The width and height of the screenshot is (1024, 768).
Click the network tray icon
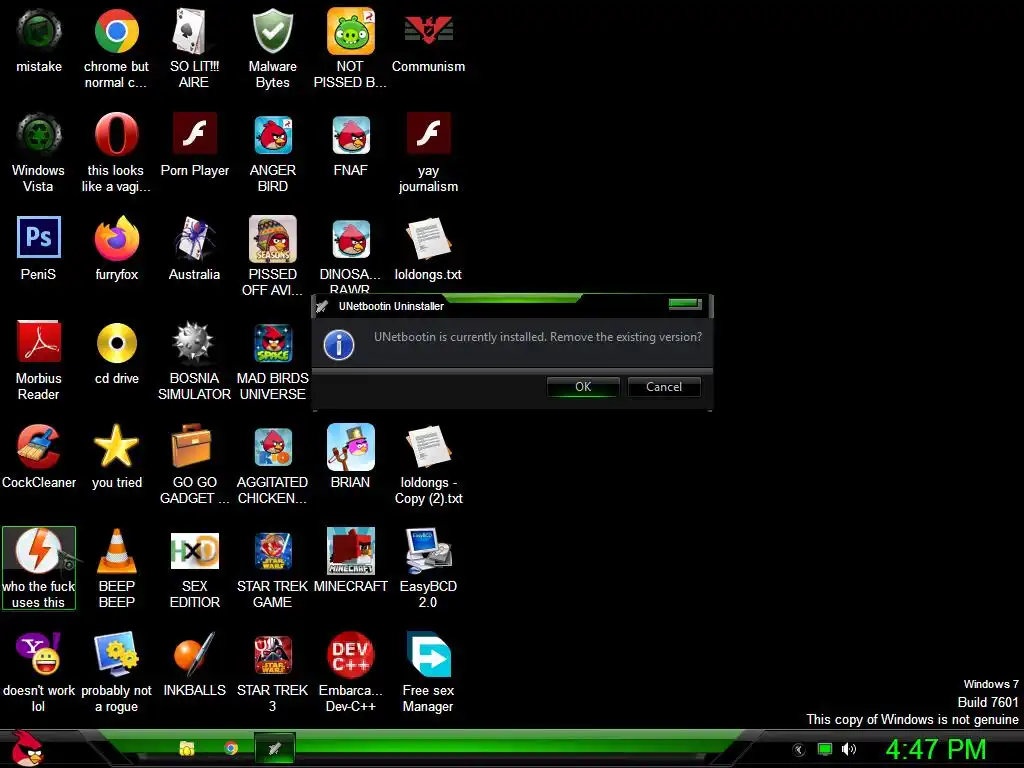click(825, 749)
